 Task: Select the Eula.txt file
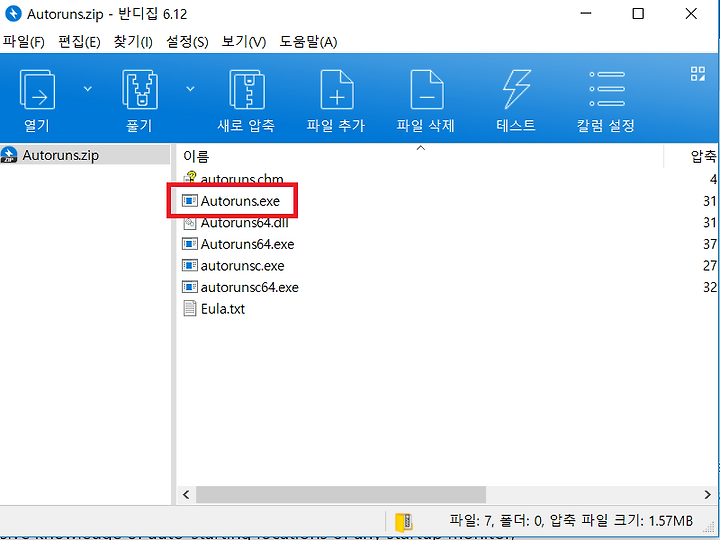coord(223,309)
